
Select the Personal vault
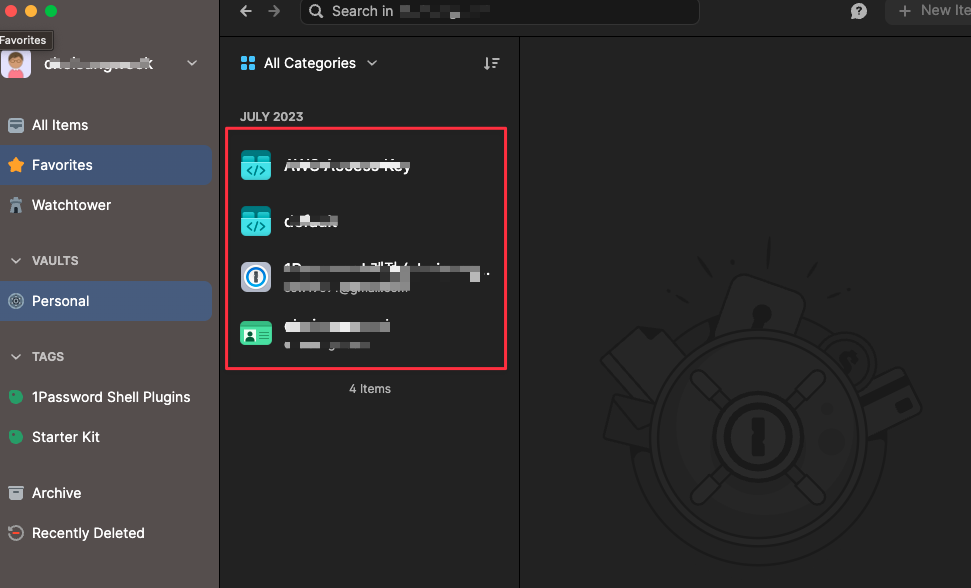106,301
